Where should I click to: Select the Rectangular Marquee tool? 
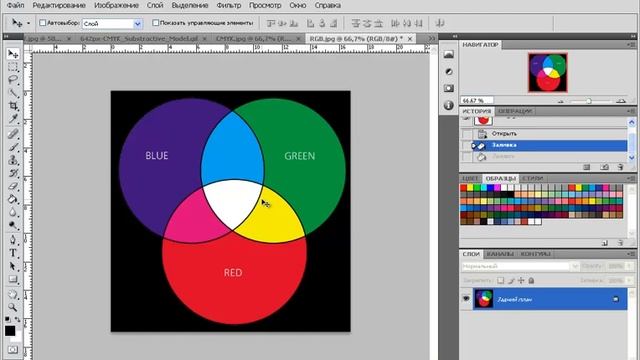point(13,67)
